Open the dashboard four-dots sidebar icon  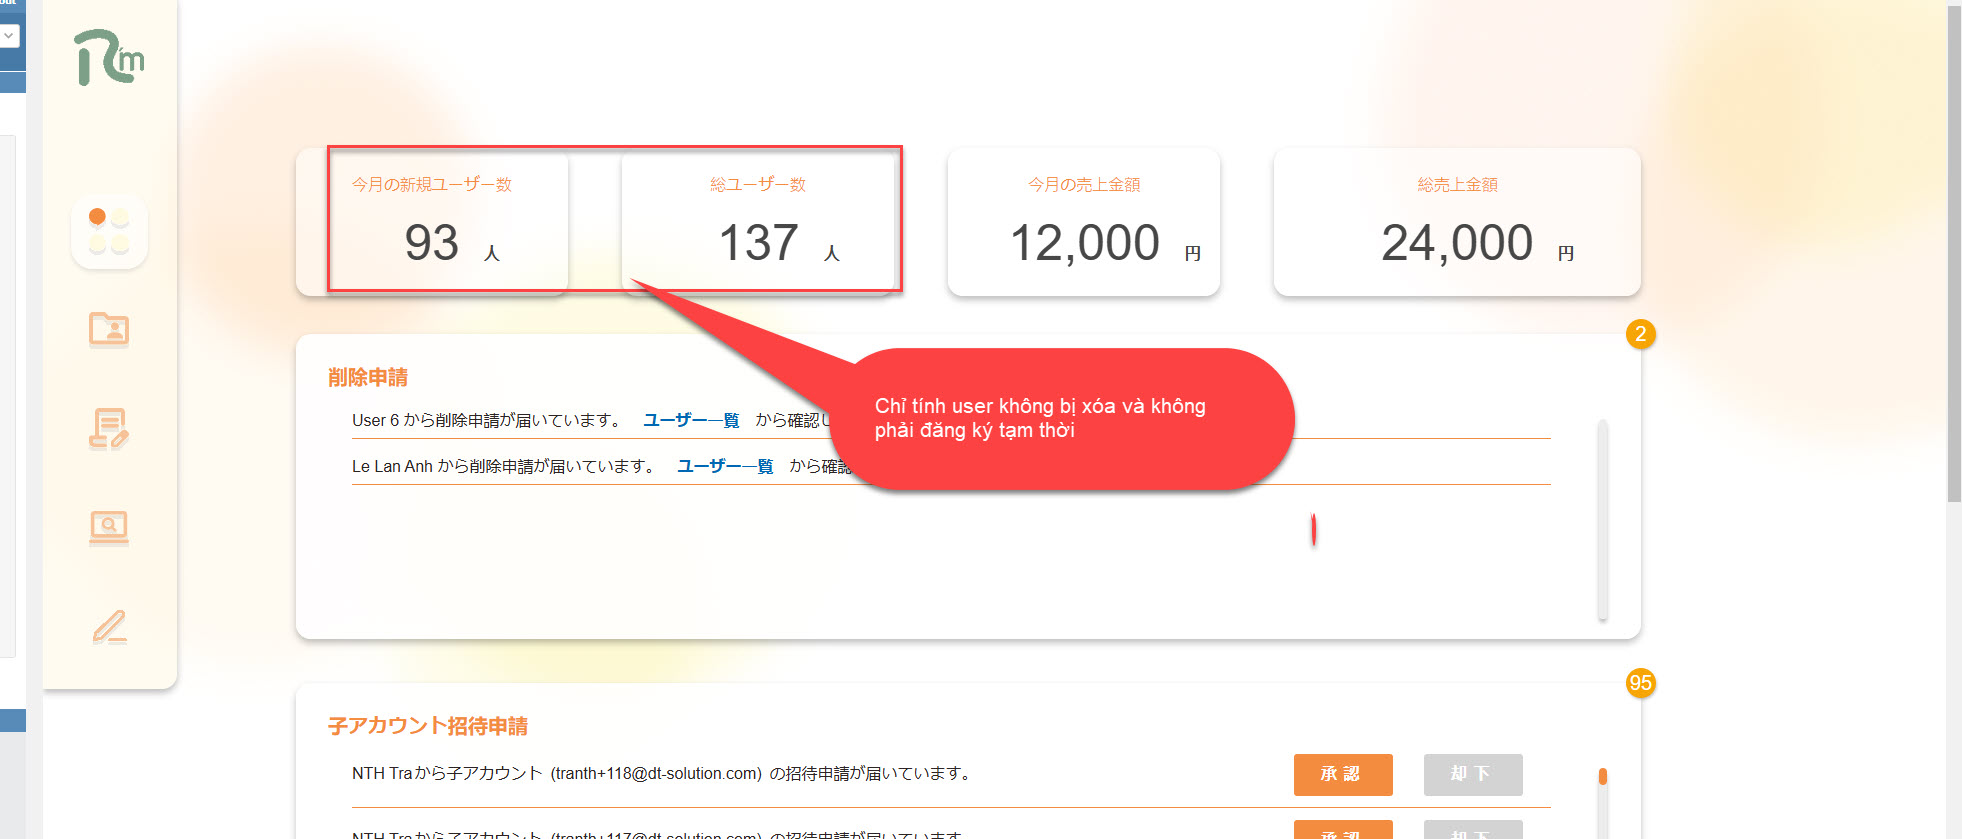(109, 231)
